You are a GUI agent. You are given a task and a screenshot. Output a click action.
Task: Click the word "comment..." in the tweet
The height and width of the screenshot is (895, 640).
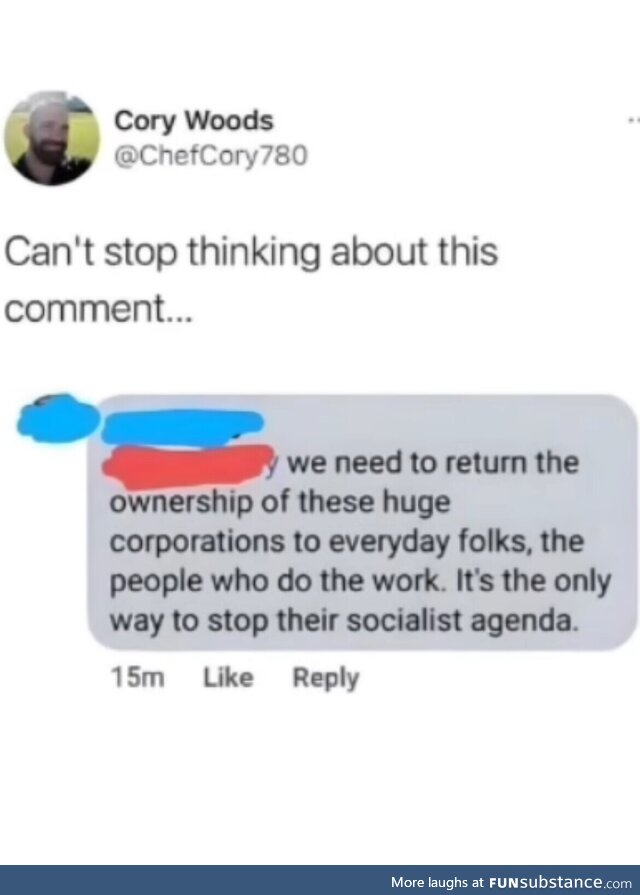(x=99, y=309)
